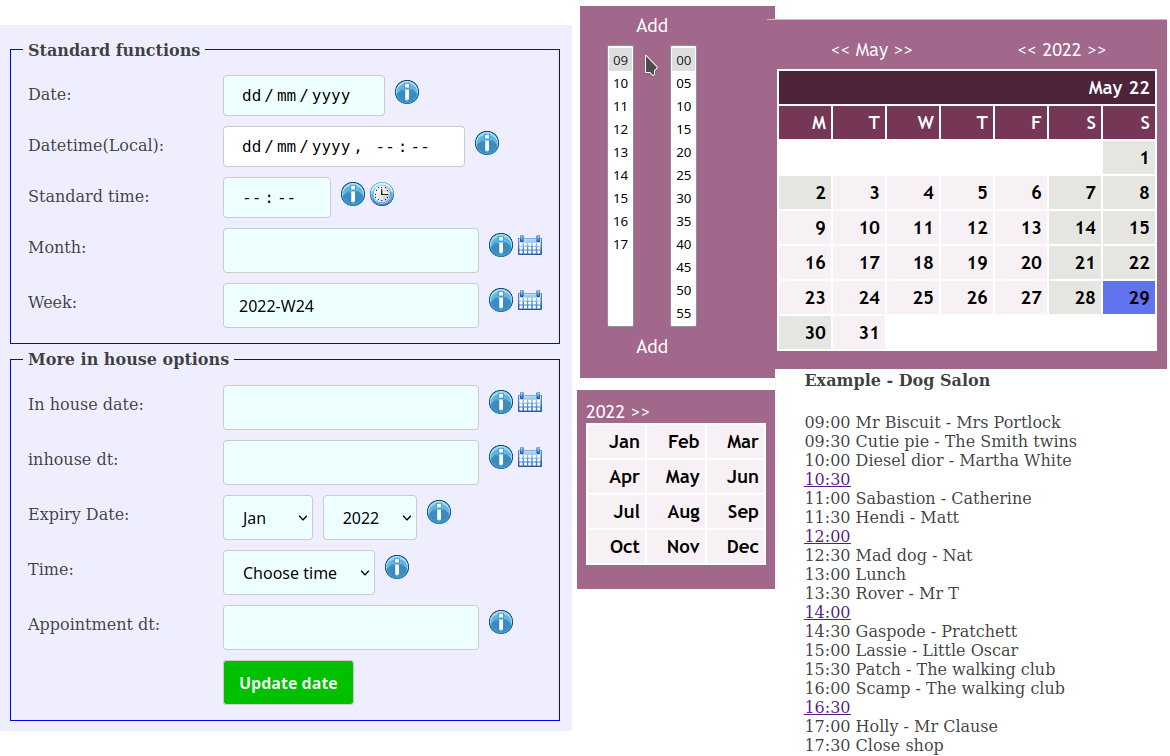Click the Date input field

[304, 95]
